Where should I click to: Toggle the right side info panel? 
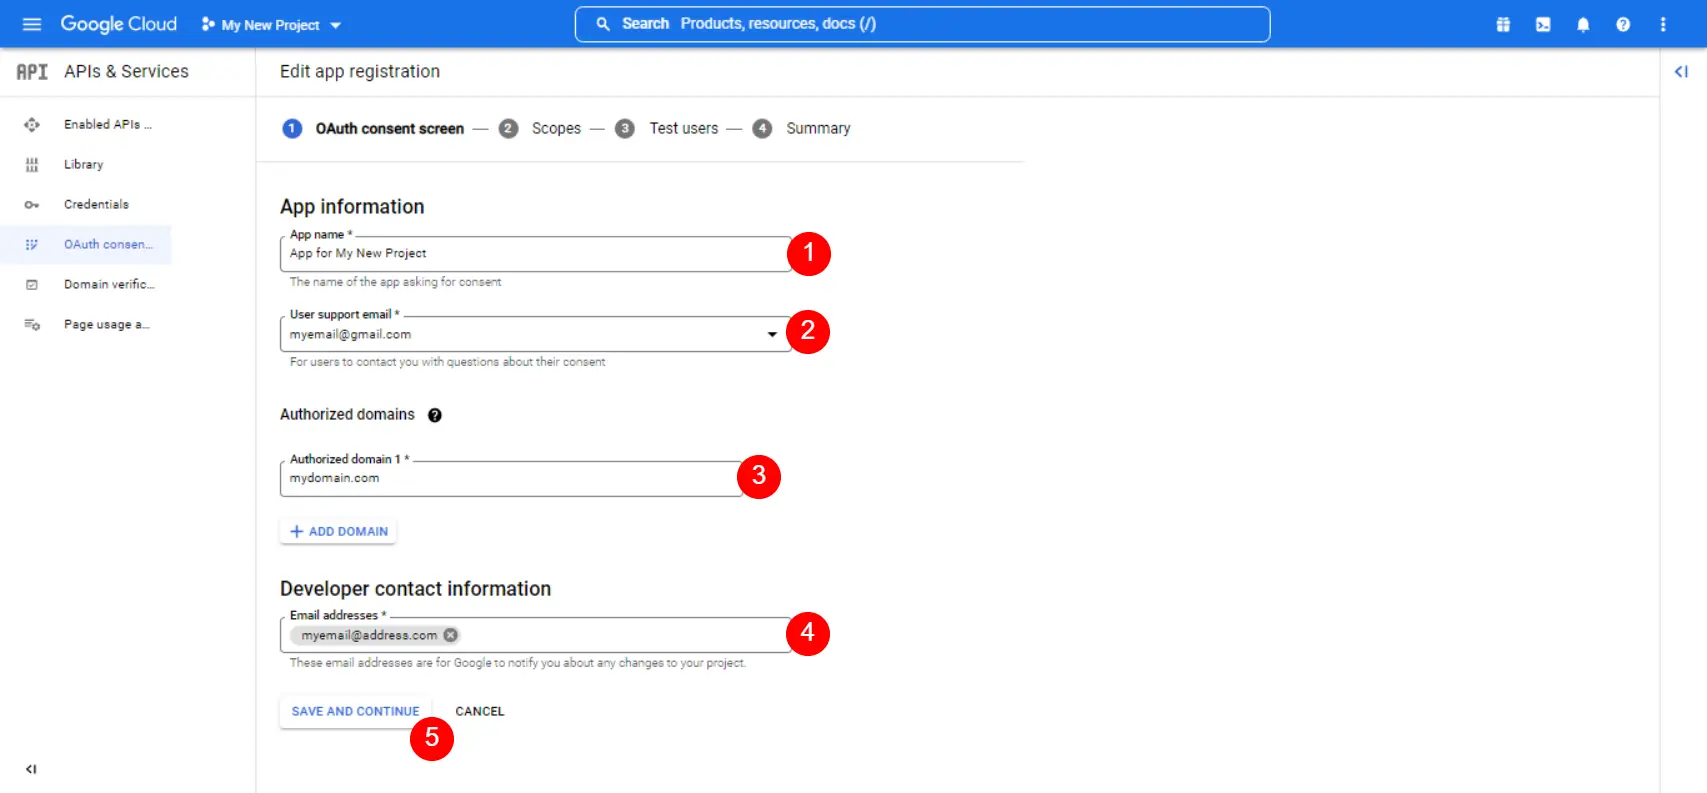1681,72
